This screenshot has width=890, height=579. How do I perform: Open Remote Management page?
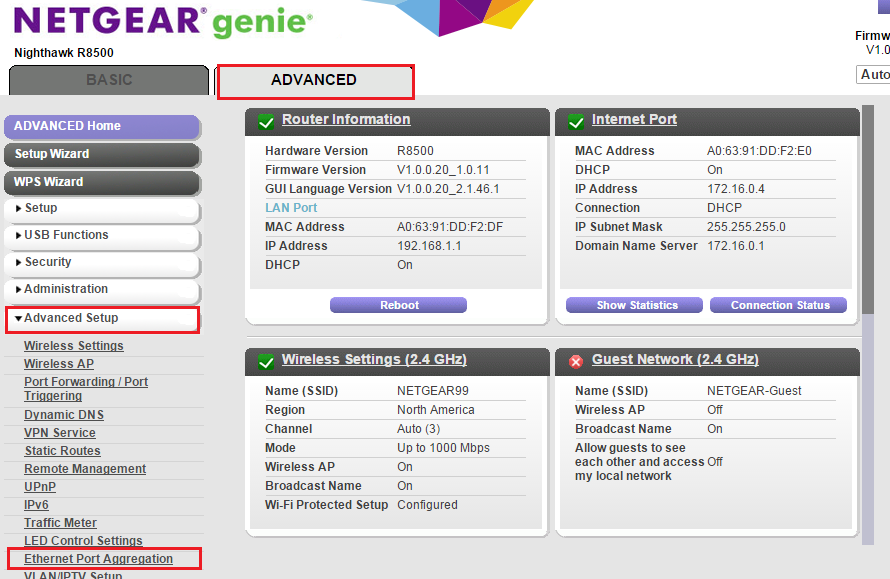click(85, 469)
